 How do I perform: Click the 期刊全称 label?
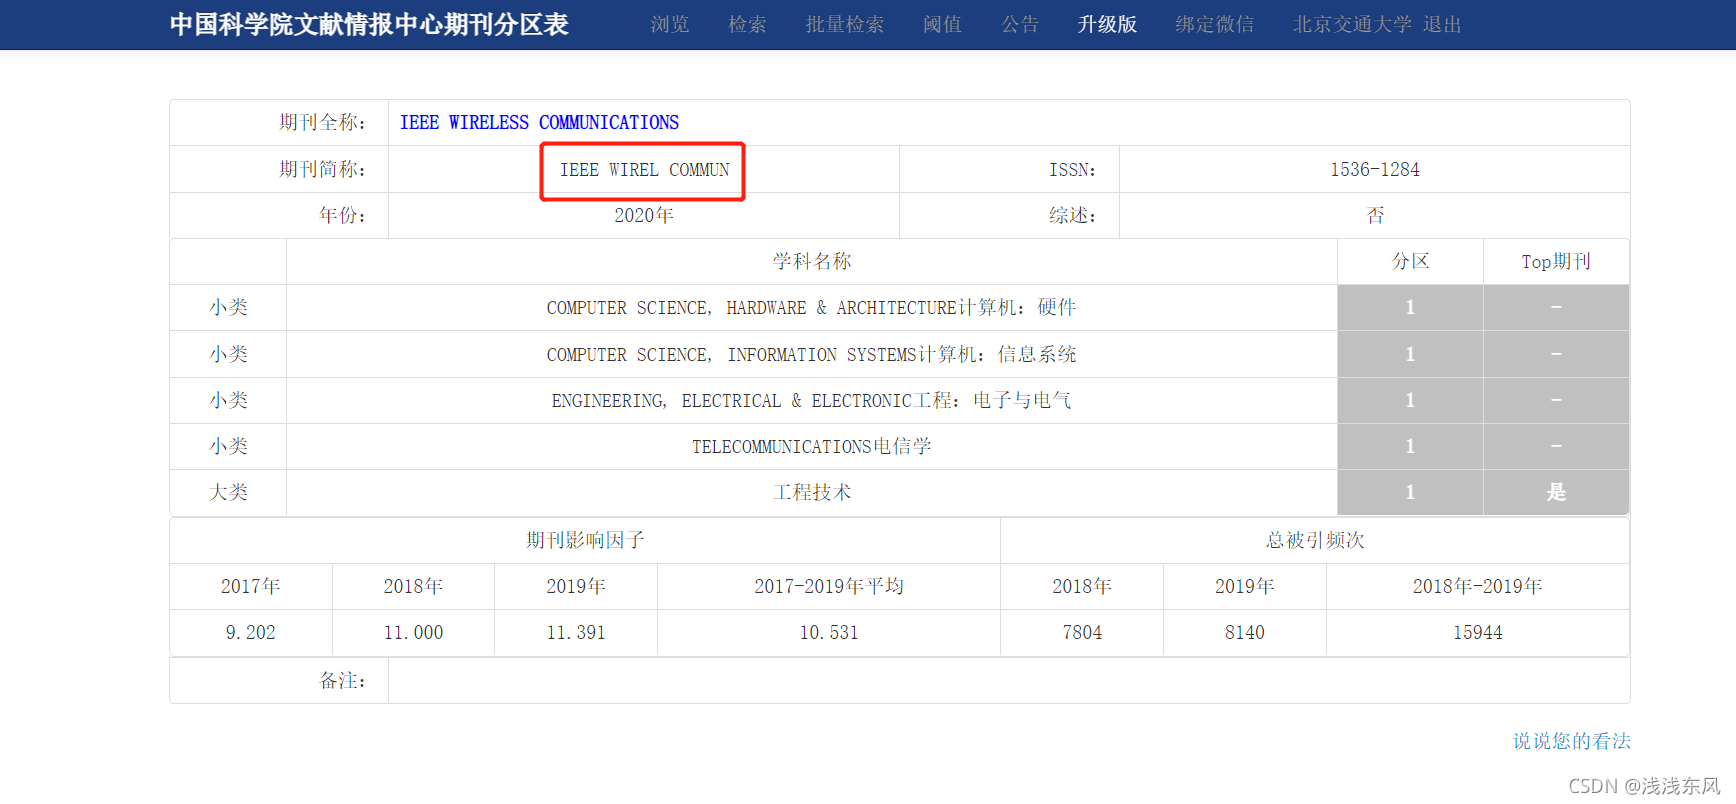(322, 122)
